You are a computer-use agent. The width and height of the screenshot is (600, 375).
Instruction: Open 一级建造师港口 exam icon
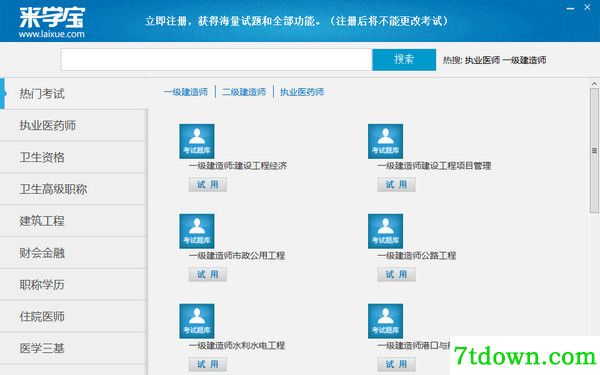coord(385,321)
